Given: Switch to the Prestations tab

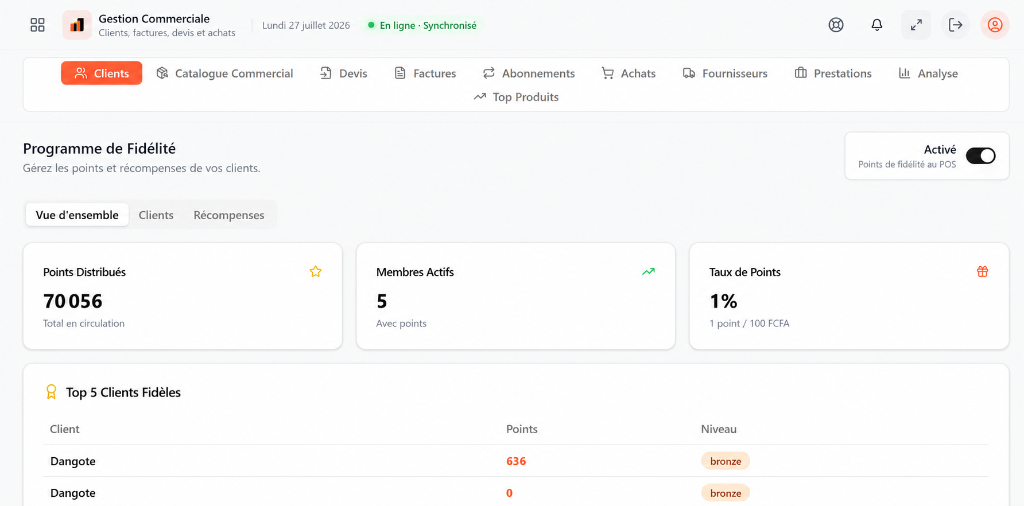Looking at the screenshot, I should point(833,73).
